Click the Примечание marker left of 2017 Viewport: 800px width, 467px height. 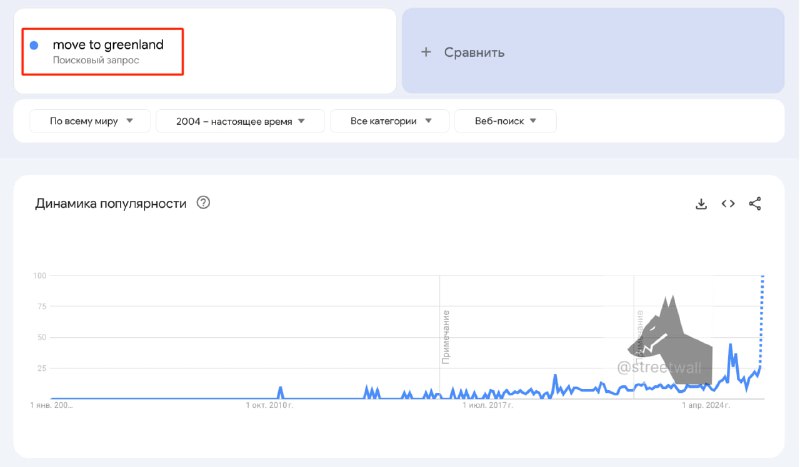[x=446, y=336]
